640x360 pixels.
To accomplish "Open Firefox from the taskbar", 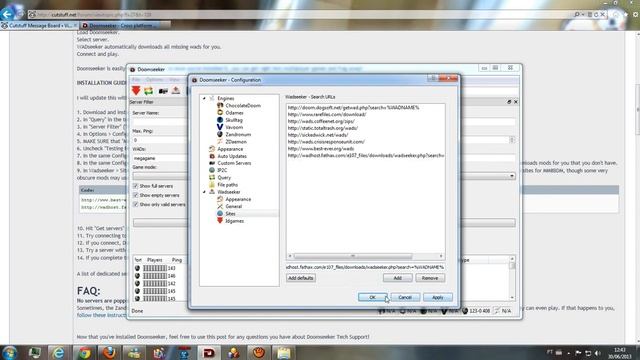I will [109, 353].
